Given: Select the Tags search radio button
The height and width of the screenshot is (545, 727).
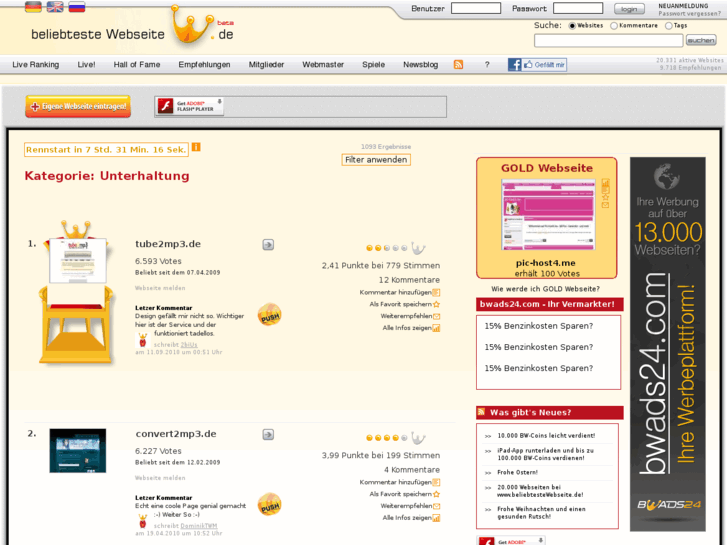Looking at the screenshot, I should click(x=669, y=26).
